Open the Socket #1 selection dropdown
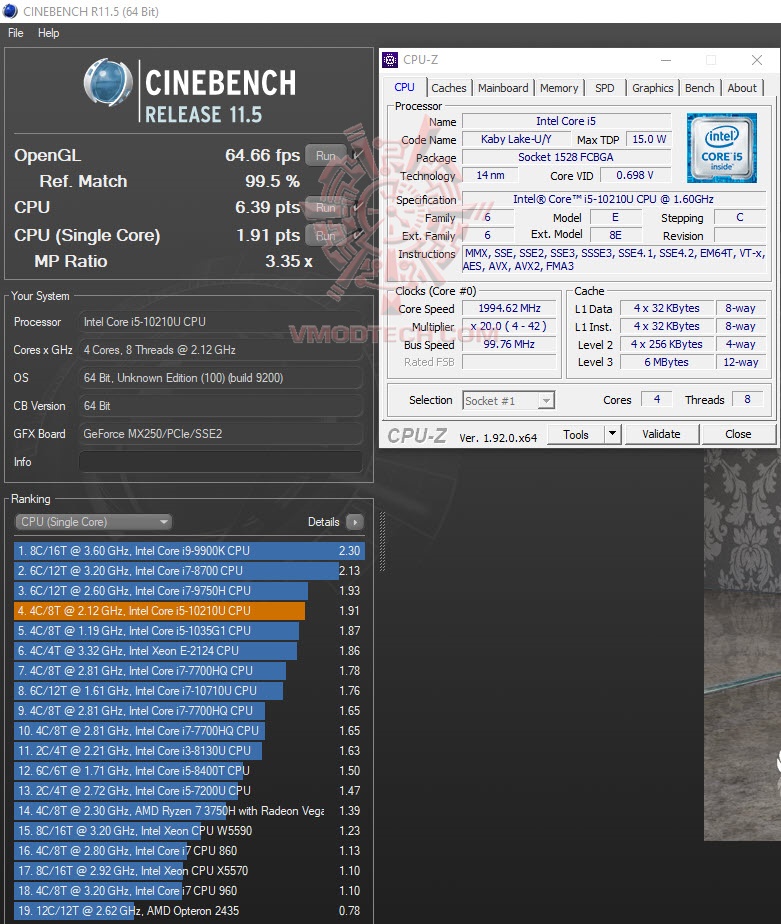Screen dimensions: 781x924 pyautogui.click(x=509, y=401)
